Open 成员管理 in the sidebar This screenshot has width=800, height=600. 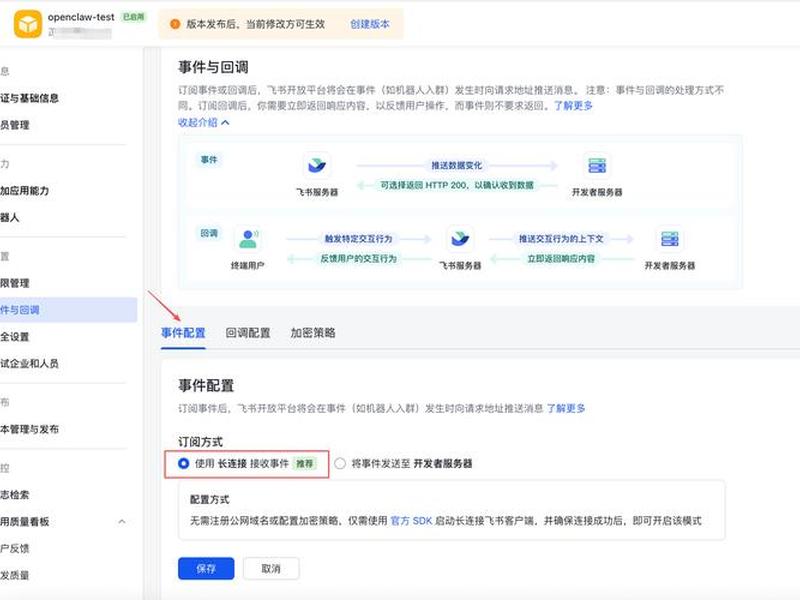[15, 125]
